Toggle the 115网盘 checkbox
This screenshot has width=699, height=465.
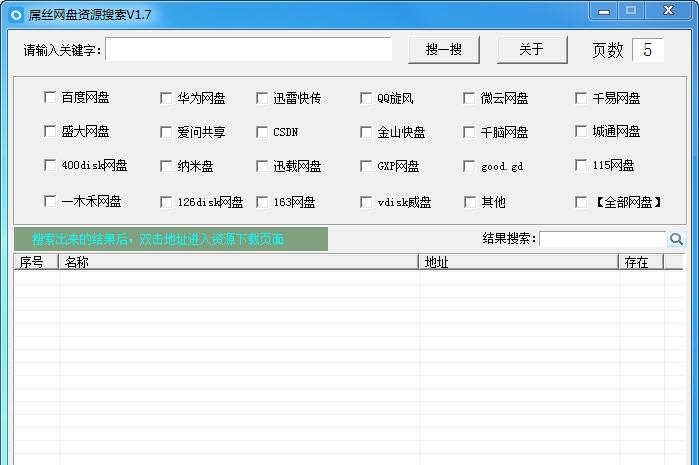(581, 165)
